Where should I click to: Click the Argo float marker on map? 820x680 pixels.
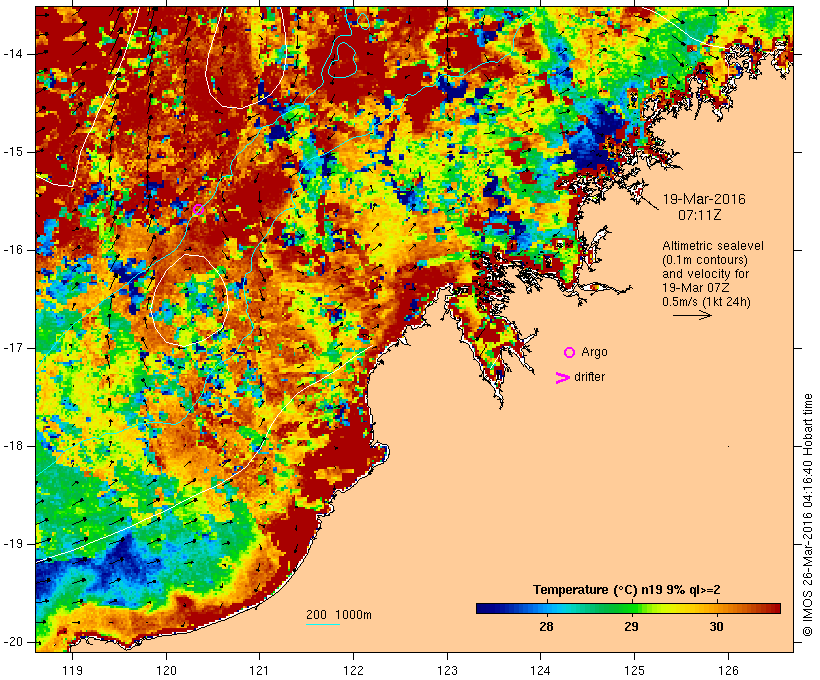point(198,210)
